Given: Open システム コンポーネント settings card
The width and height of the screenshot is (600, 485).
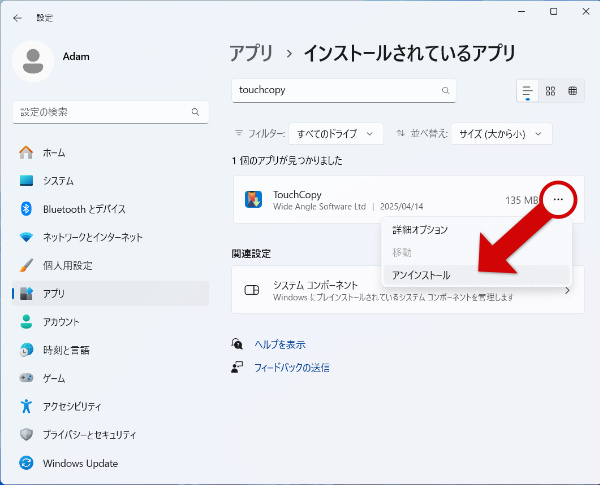Looking at the screenshot, I should click(408, 290).
